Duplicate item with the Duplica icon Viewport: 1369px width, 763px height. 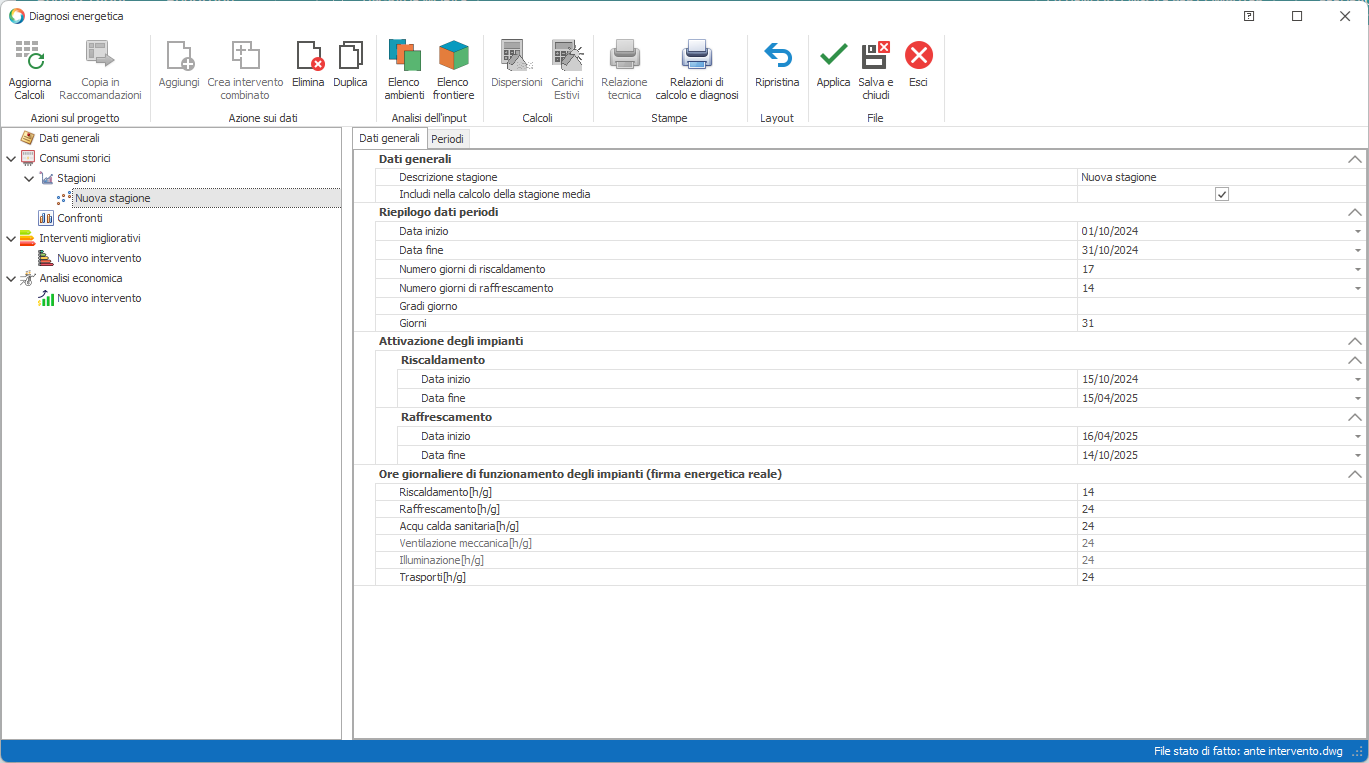click(x=350, y=56)
